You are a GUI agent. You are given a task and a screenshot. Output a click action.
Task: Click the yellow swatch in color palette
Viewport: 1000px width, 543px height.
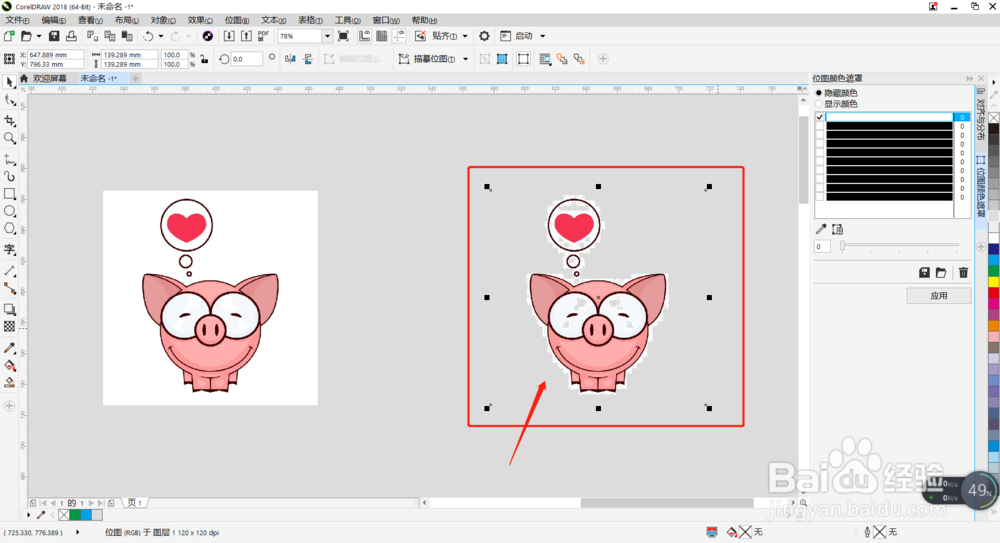coord(994,281)
